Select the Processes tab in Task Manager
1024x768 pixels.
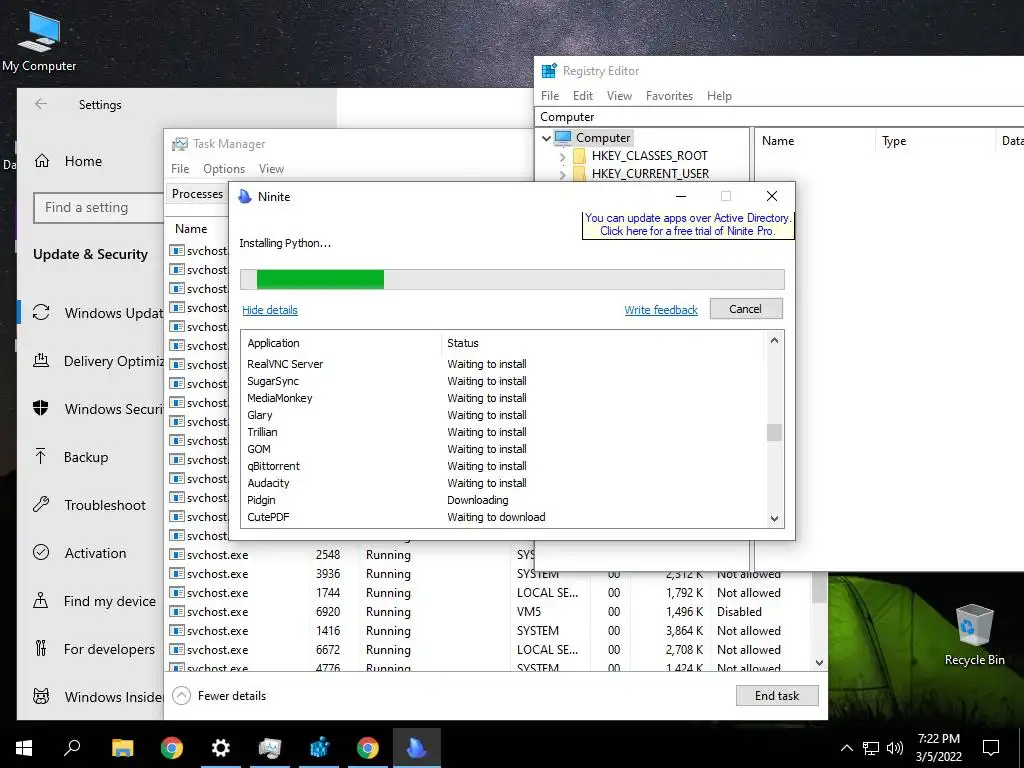coord(197,194)
